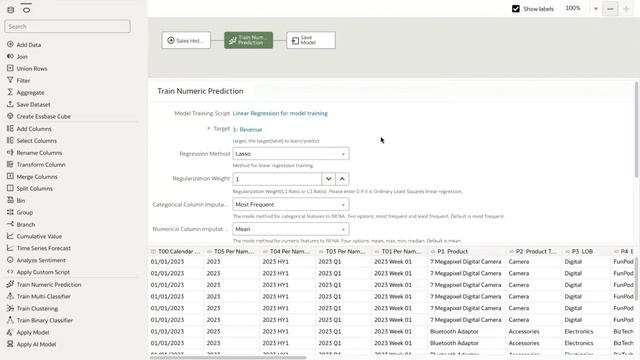640x360 pixels.
Task: Select the Train Clustering icon
Action: (10, 308)
